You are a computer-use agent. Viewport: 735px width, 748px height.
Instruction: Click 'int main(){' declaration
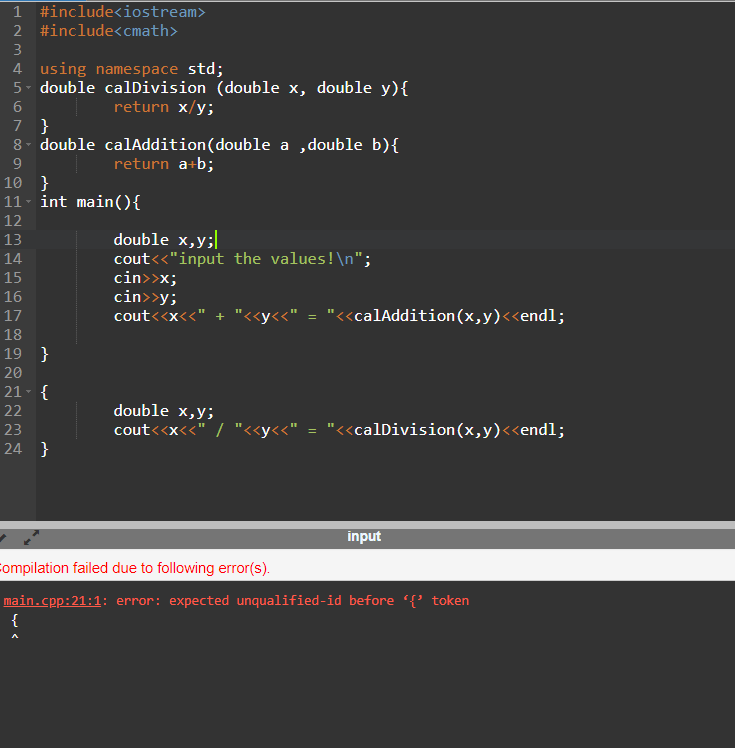(90, 202)
